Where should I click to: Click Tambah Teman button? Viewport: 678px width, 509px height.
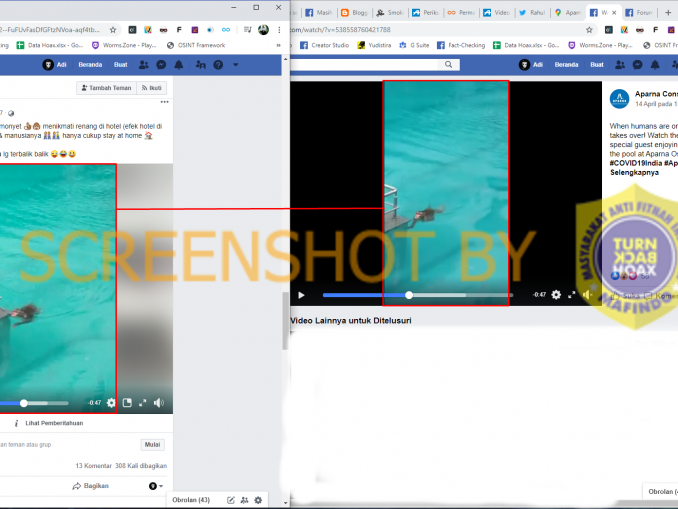click(x=106, y=88)
